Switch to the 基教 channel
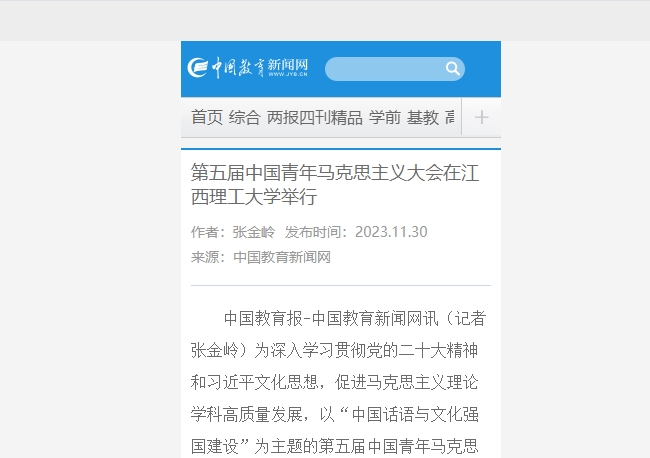650x458 pixels. (x=422, y=117)
